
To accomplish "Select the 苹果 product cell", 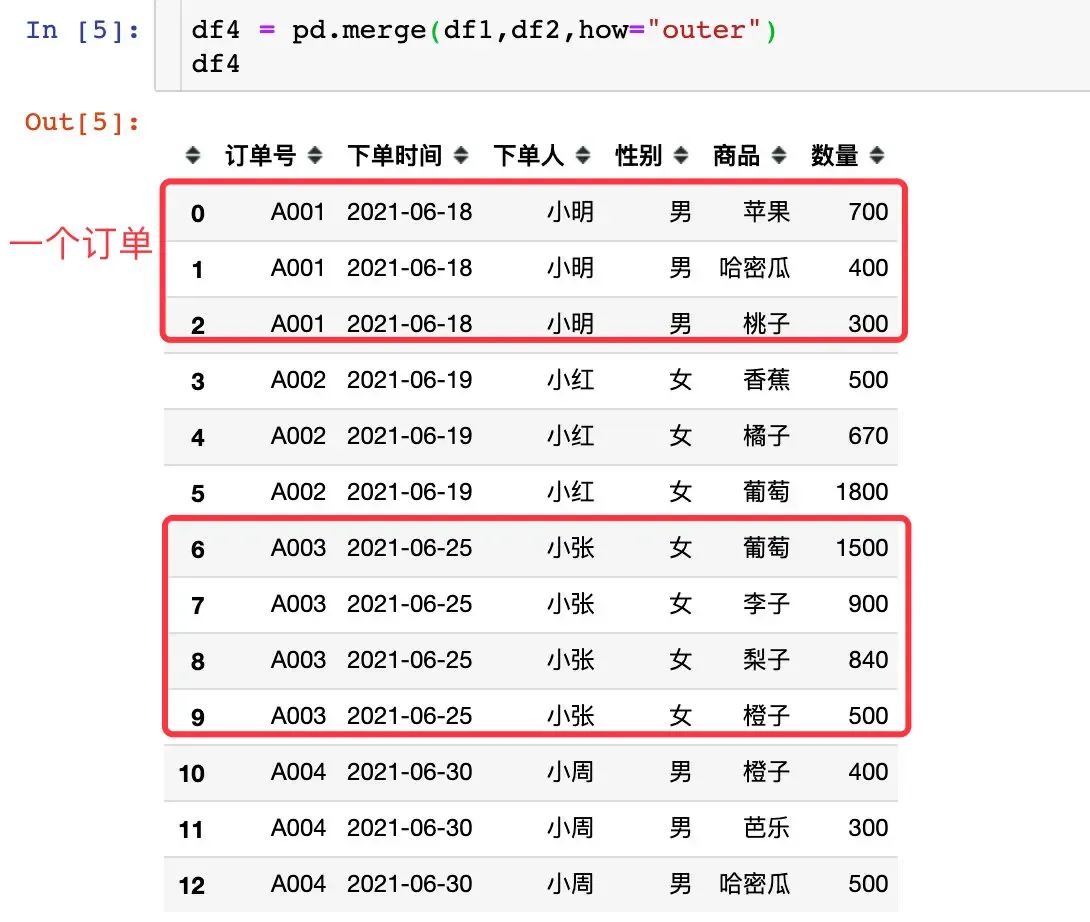I will pos(766,212).
